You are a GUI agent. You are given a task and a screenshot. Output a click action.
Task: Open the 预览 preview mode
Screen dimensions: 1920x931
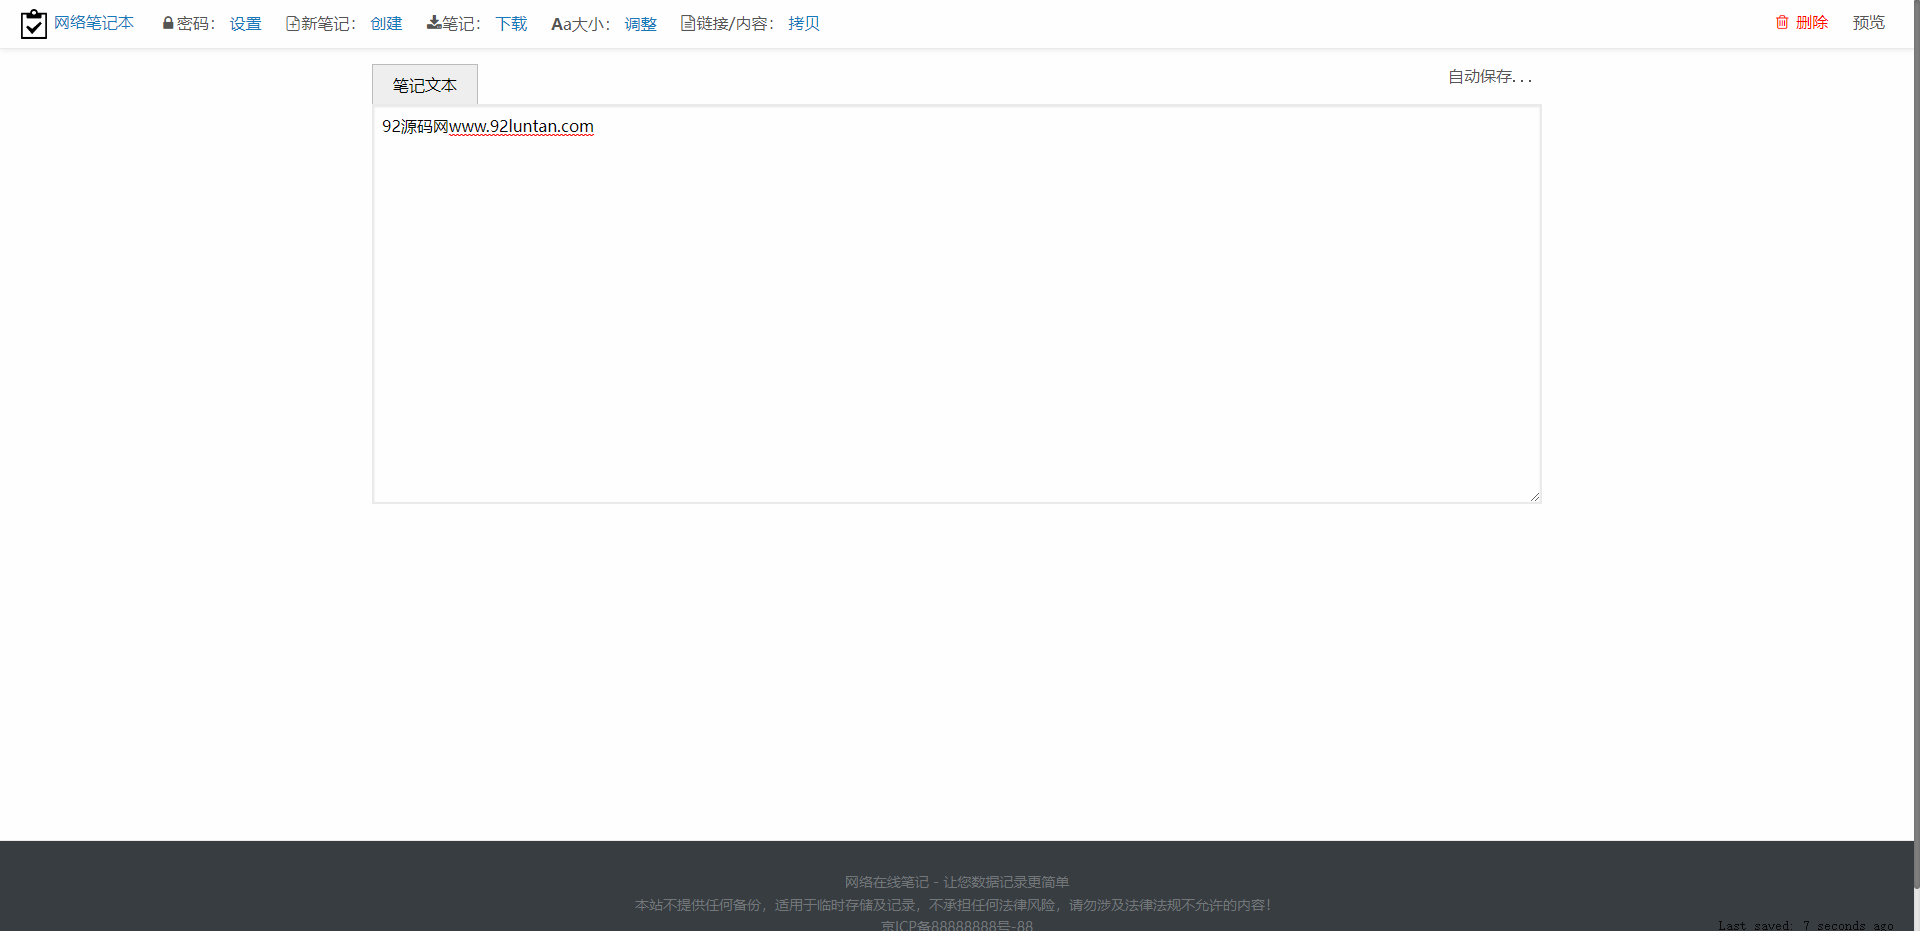coord(1868,23)
